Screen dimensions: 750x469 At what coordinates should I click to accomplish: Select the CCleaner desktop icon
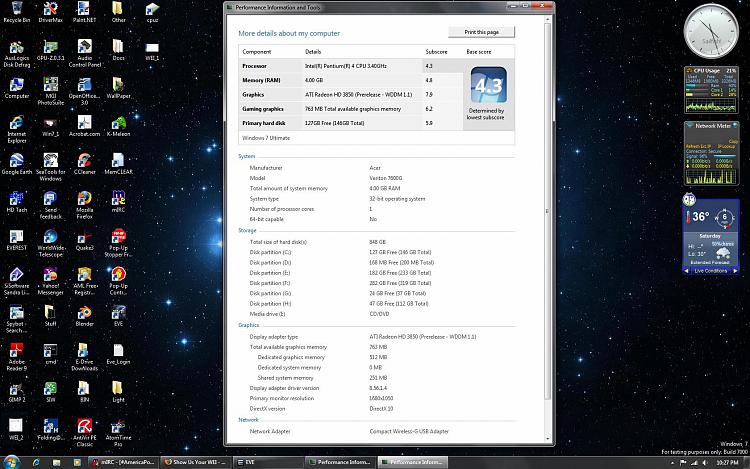coord(85,164)
